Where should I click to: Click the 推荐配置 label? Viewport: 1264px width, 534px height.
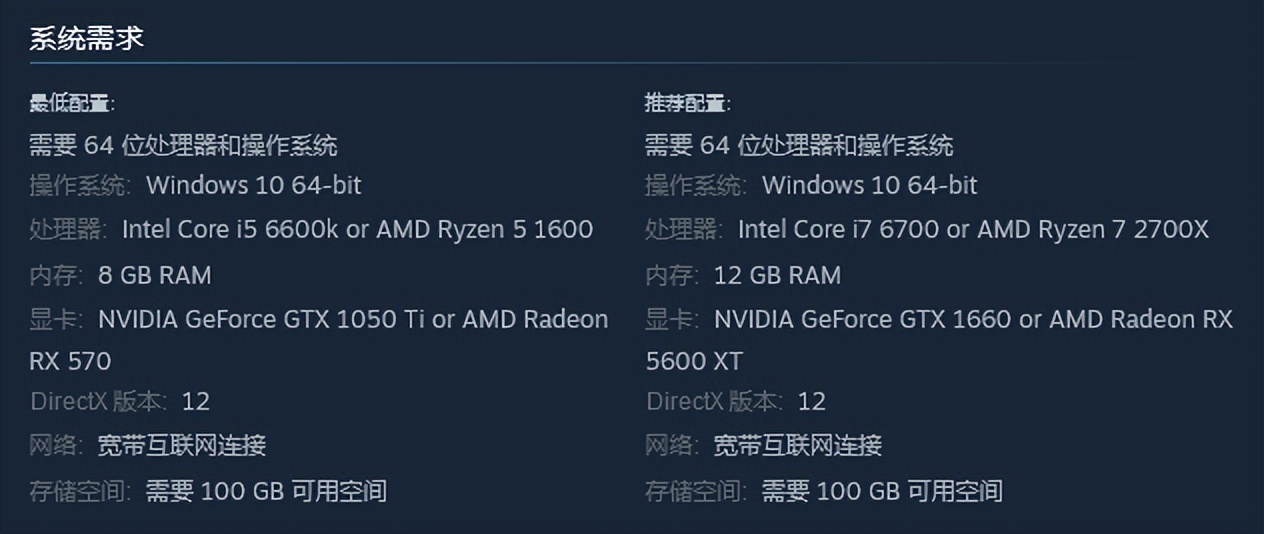pos(687,103)
